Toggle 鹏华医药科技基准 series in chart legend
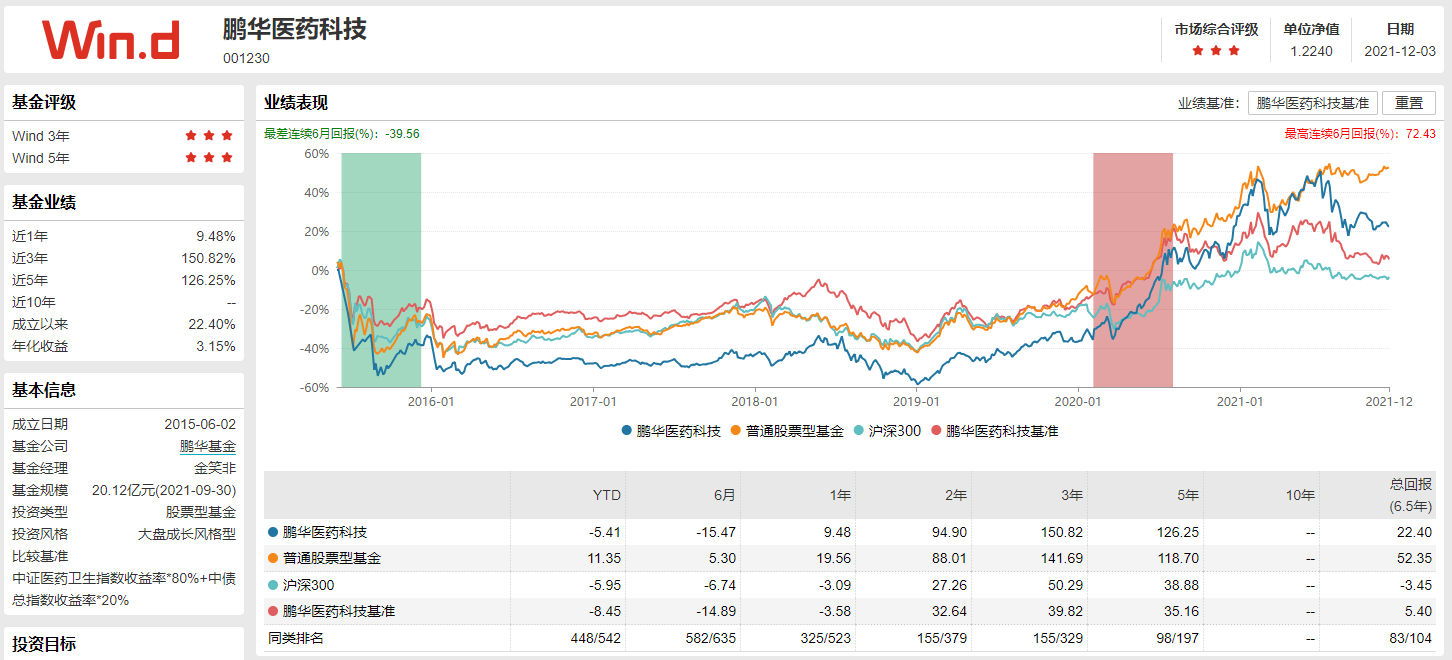Image resolution: width=1452 pixels, height=660 pixels. (x=995, y=431)
